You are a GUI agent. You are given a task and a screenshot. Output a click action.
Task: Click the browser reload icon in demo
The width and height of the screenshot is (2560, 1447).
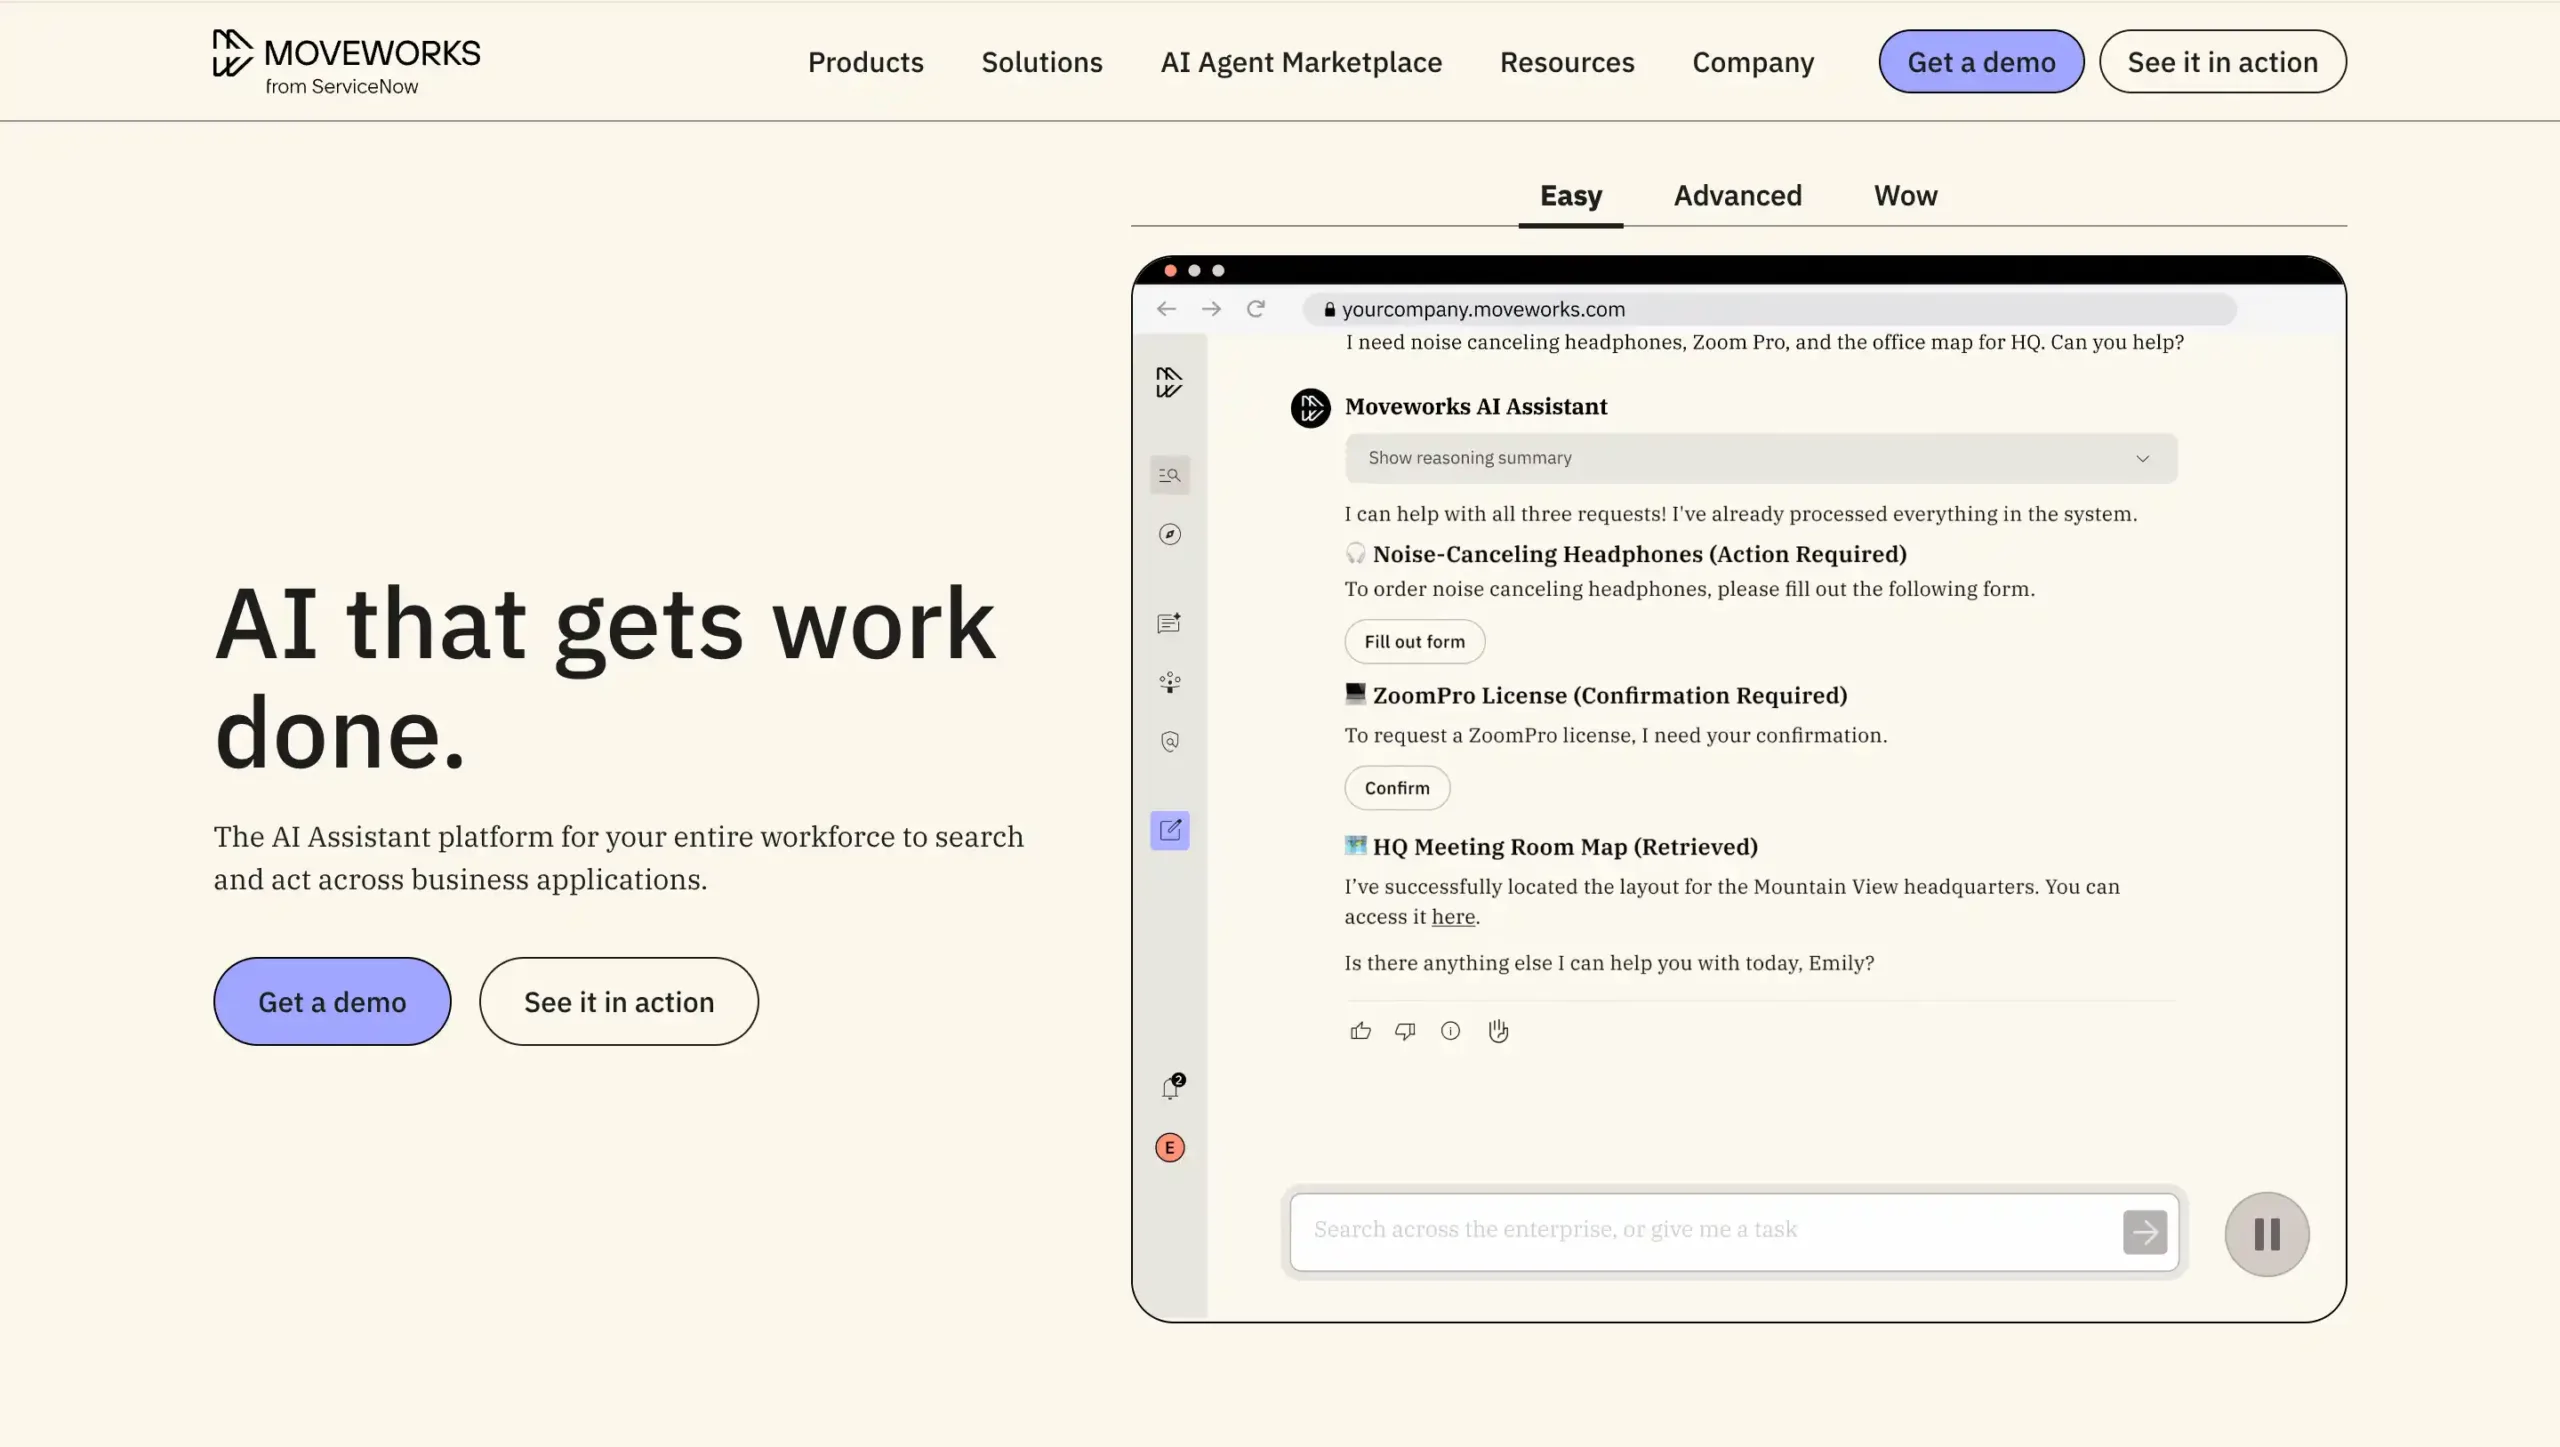(1256, 308)
